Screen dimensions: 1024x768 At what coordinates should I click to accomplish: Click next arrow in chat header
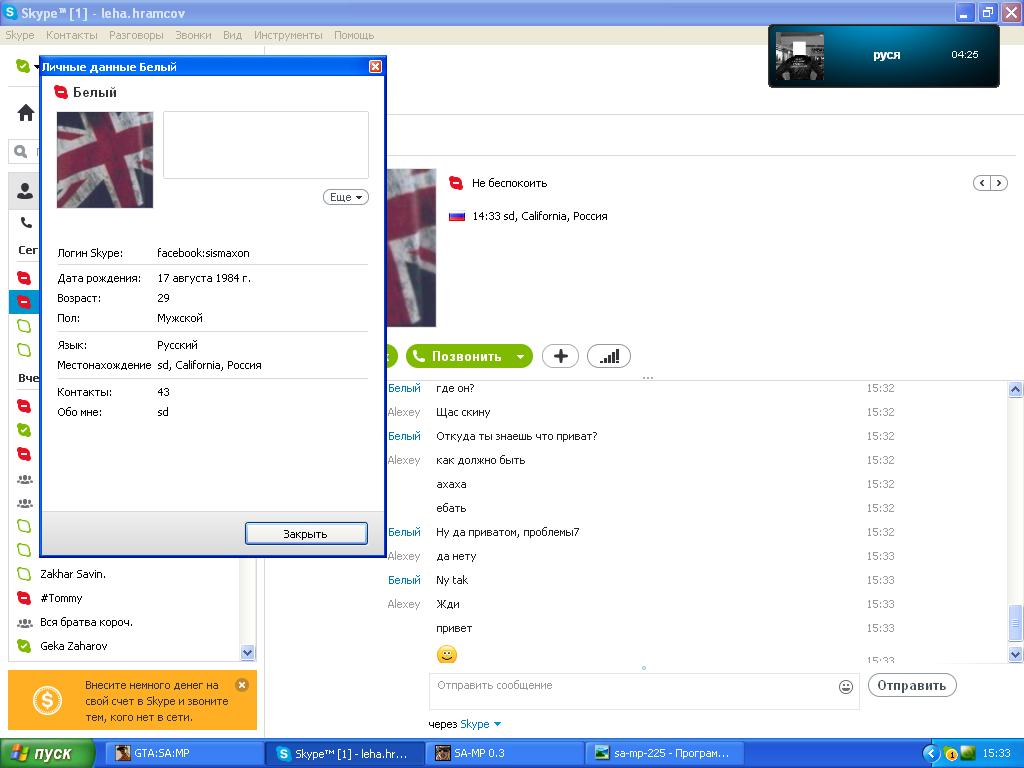[999, 184]
